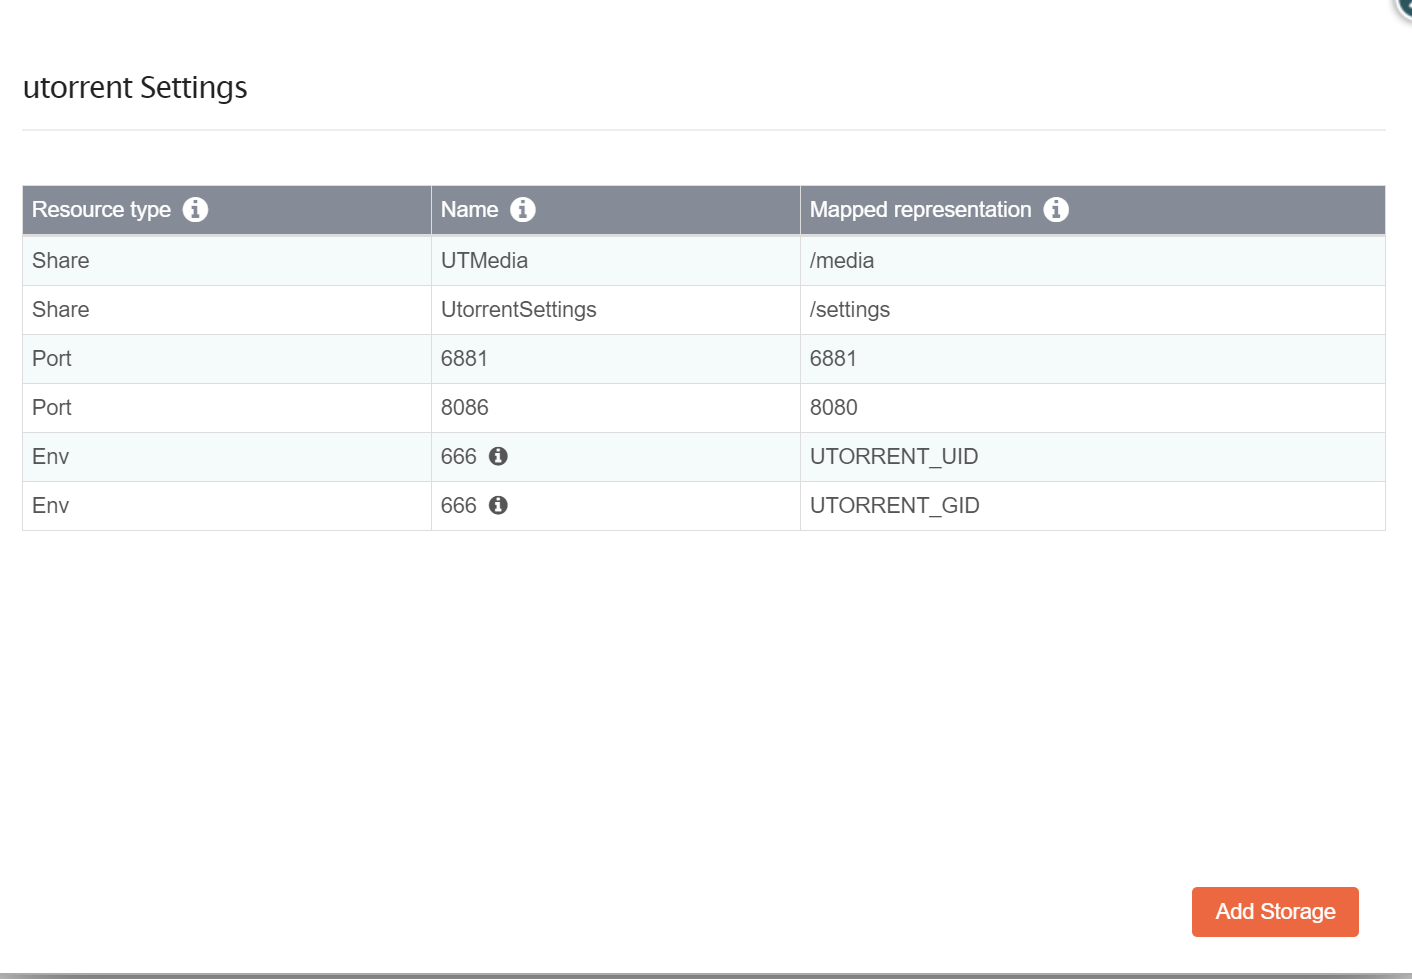Click the UTORRENT_GID mapped value
Viewport: 1412px width, 979px height.
[895, 506]
